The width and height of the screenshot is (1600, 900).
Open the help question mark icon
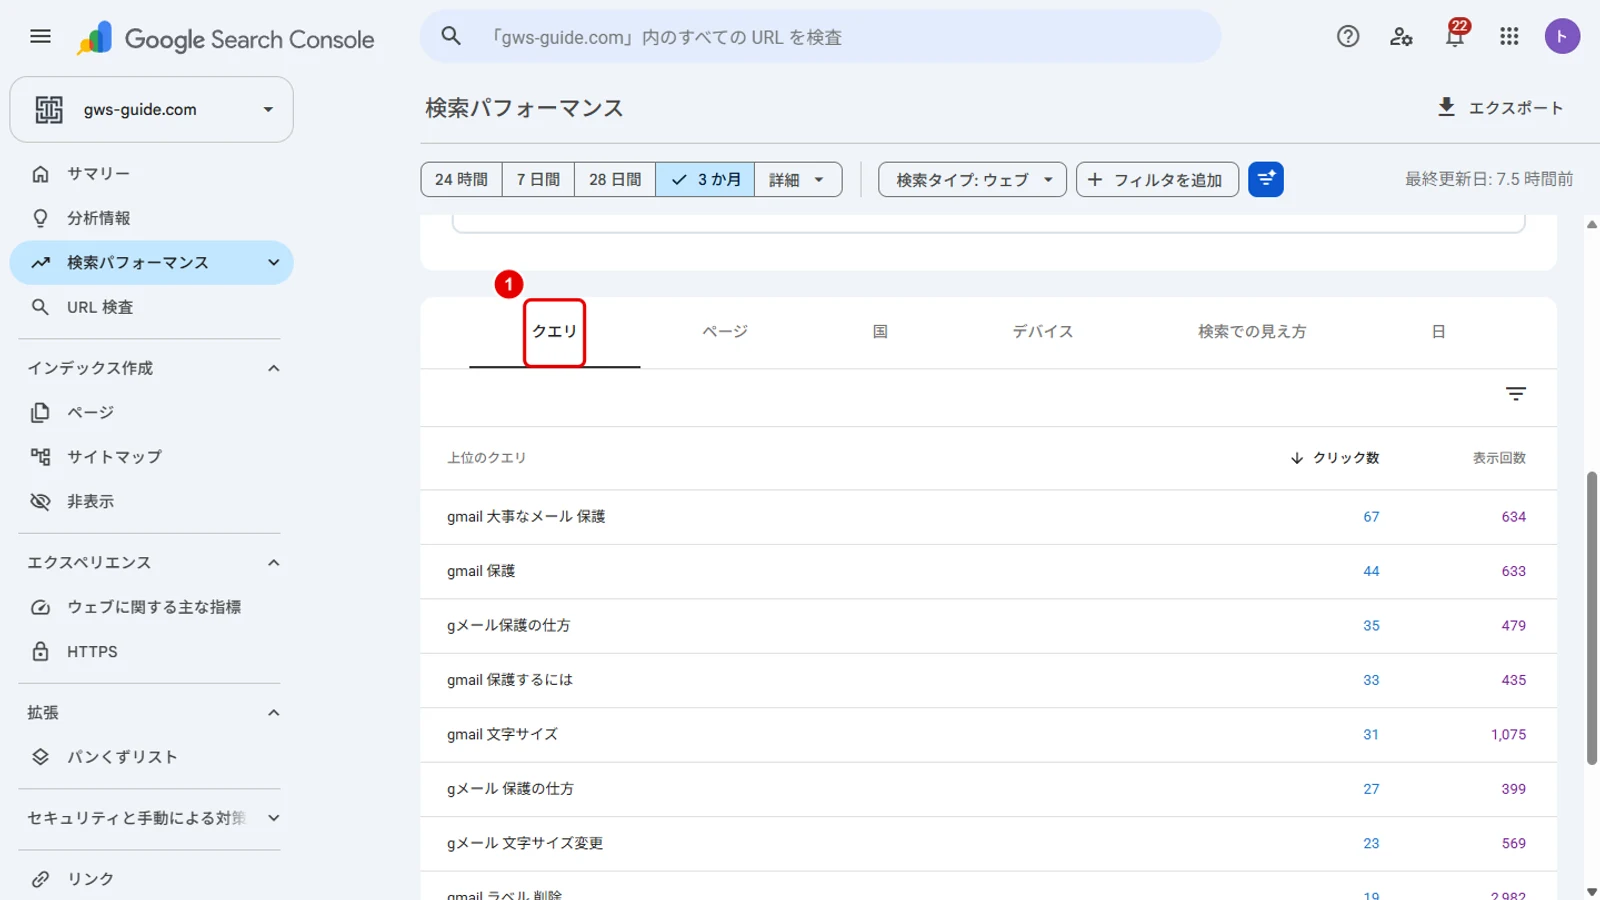pyautogui.click(x=1348, y=37)
